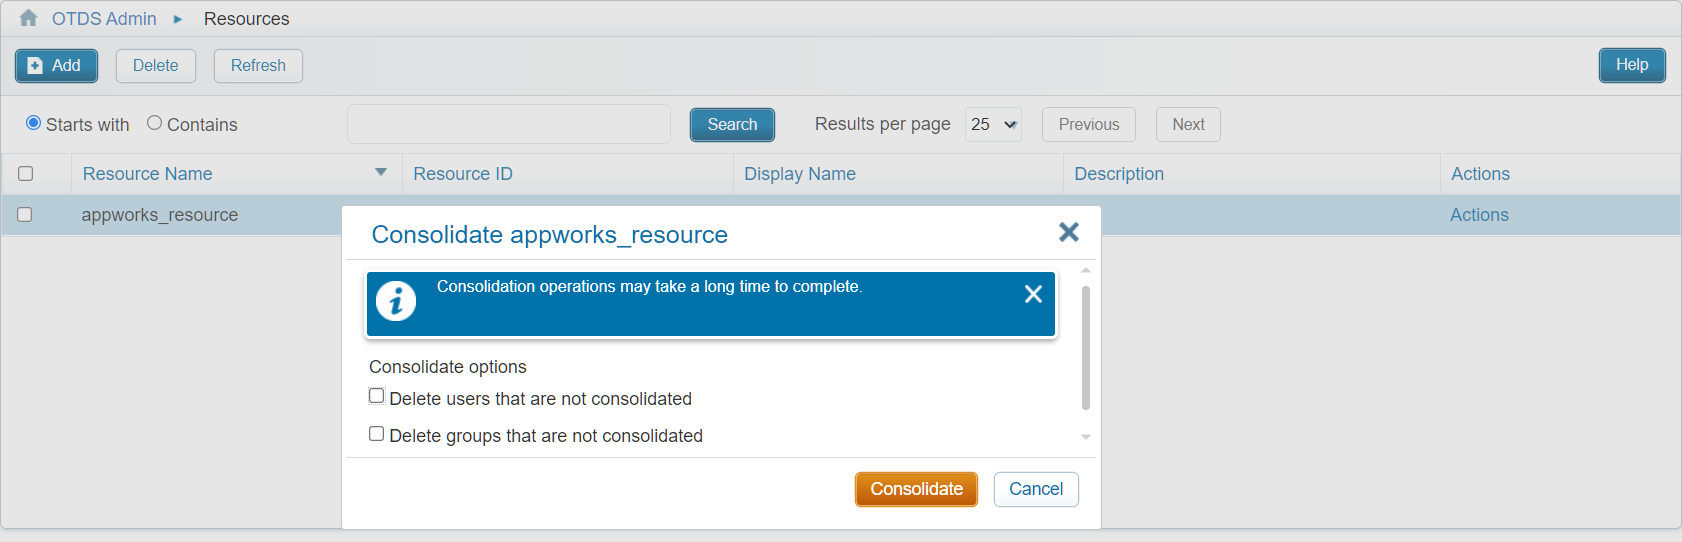Click the blue info icon in banner
Viewport: 1682px width, 542px height.
click(x=396, y=300)
